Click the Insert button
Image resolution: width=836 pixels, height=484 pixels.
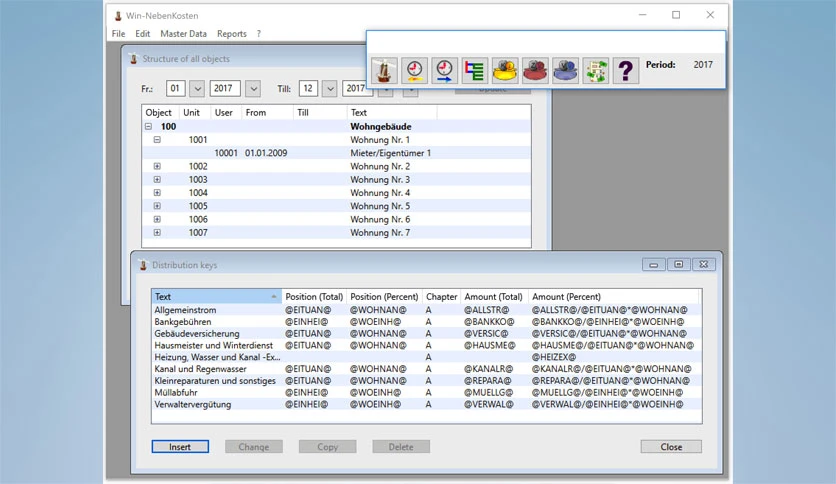(x=180, y=447)
